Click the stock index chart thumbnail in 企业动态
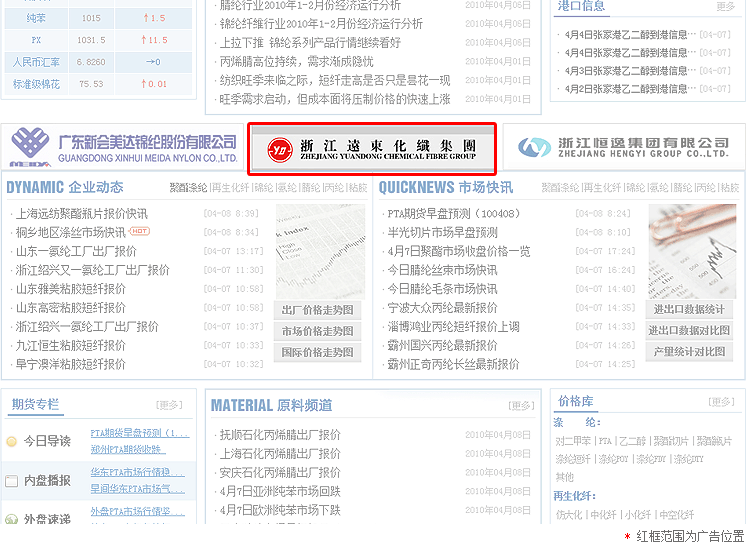 pyautogui.click(x=320, y=251)
